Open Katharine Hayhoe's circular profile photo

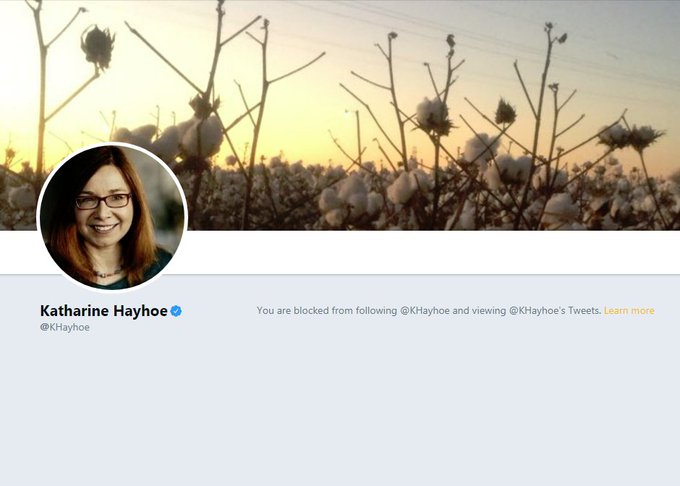[112, 217]
